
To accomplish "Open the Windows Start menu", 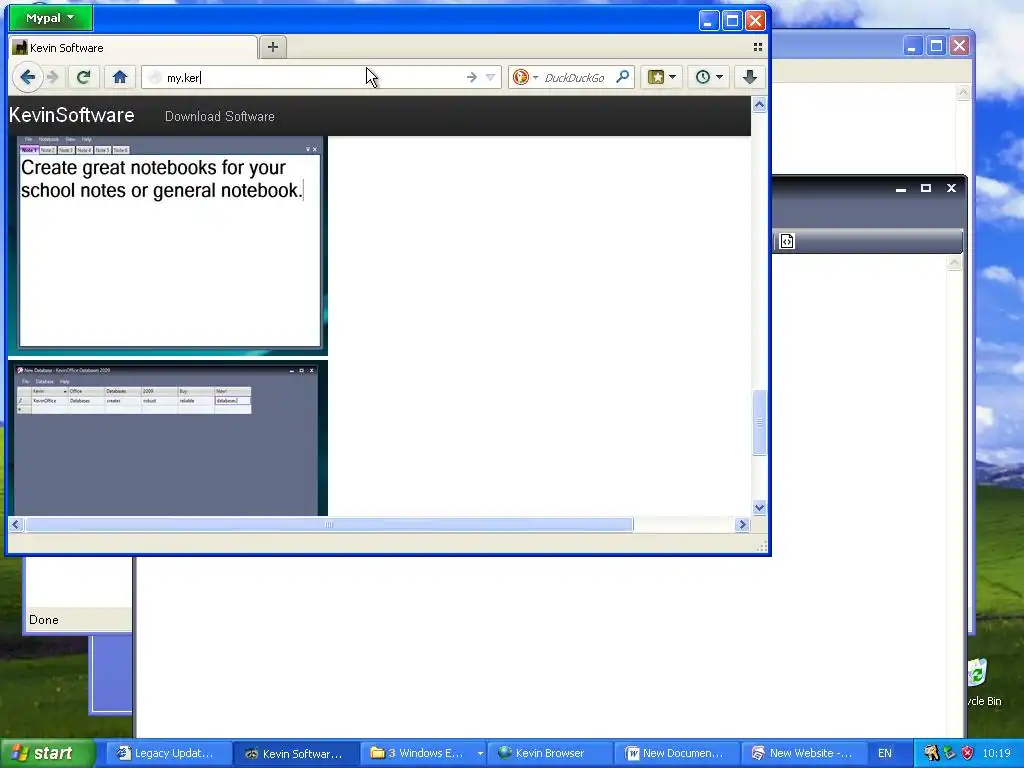I will click(48, 753).
